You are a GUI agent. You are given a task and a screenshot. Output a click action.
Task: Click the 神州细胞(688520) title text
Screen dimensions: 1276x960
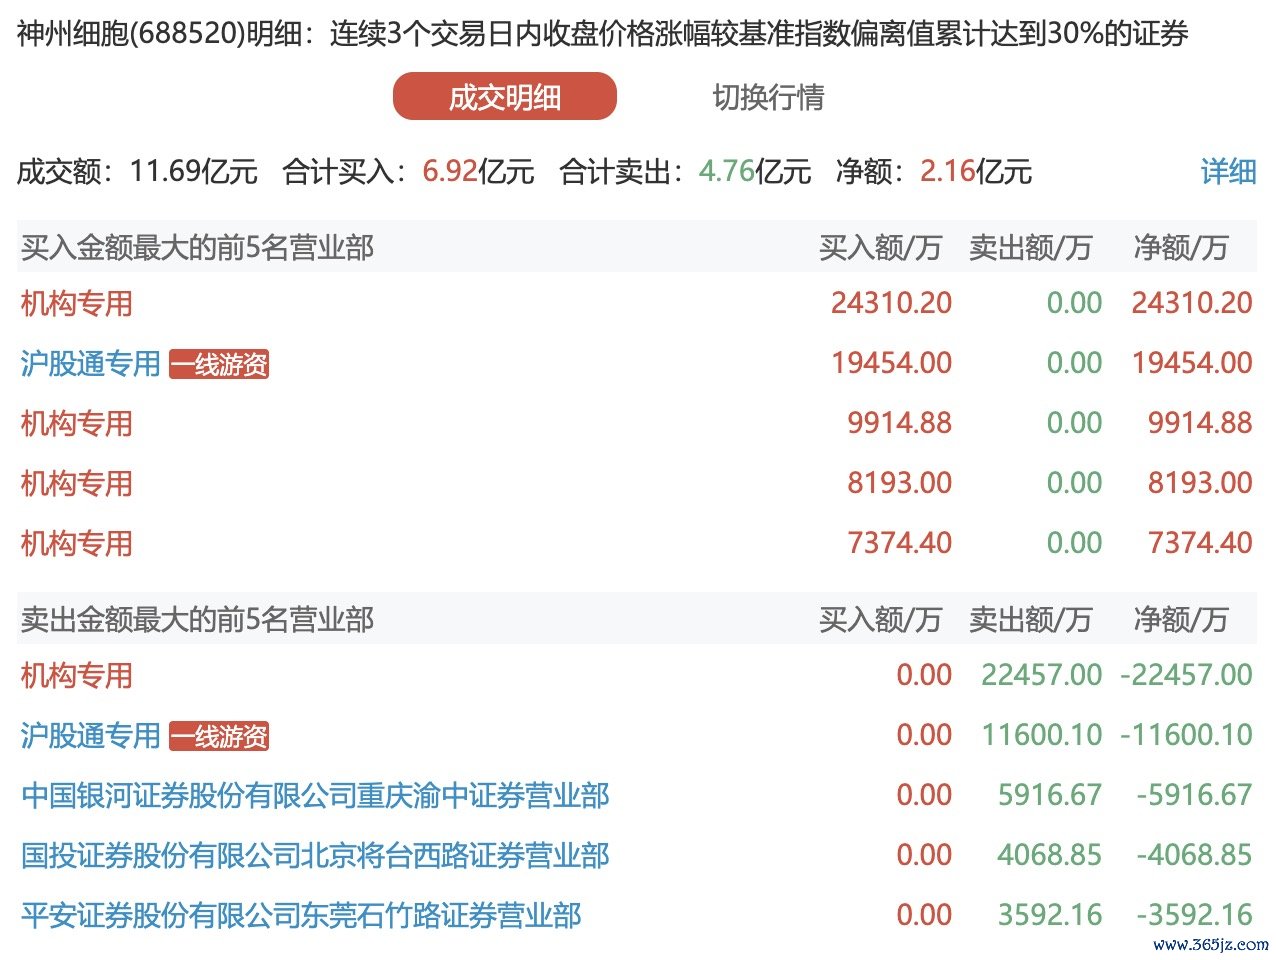(x=130, y=34)
